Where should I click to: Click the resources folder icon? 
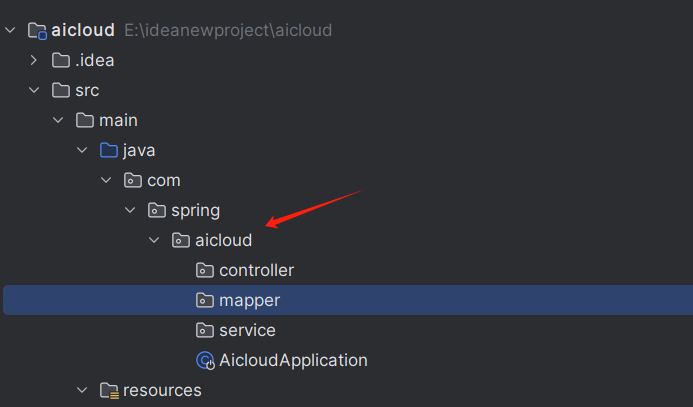pyautogui.click(x=109, y=390)
